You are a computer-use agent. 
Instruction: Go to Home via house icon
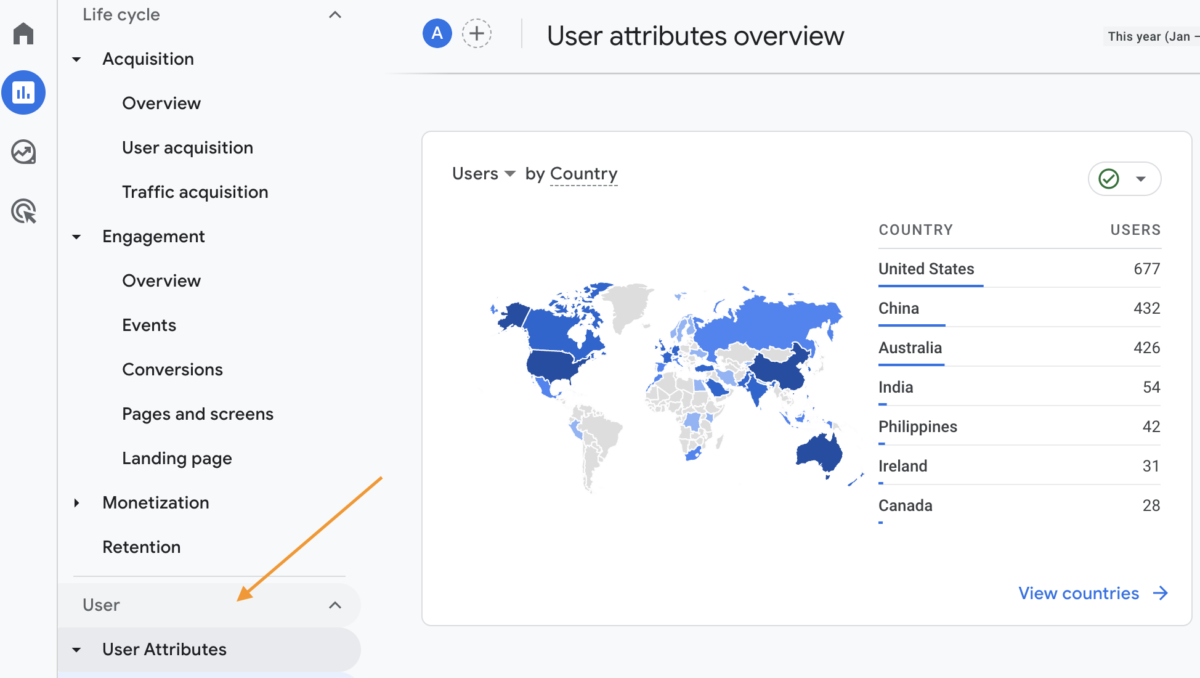(23, 33)
